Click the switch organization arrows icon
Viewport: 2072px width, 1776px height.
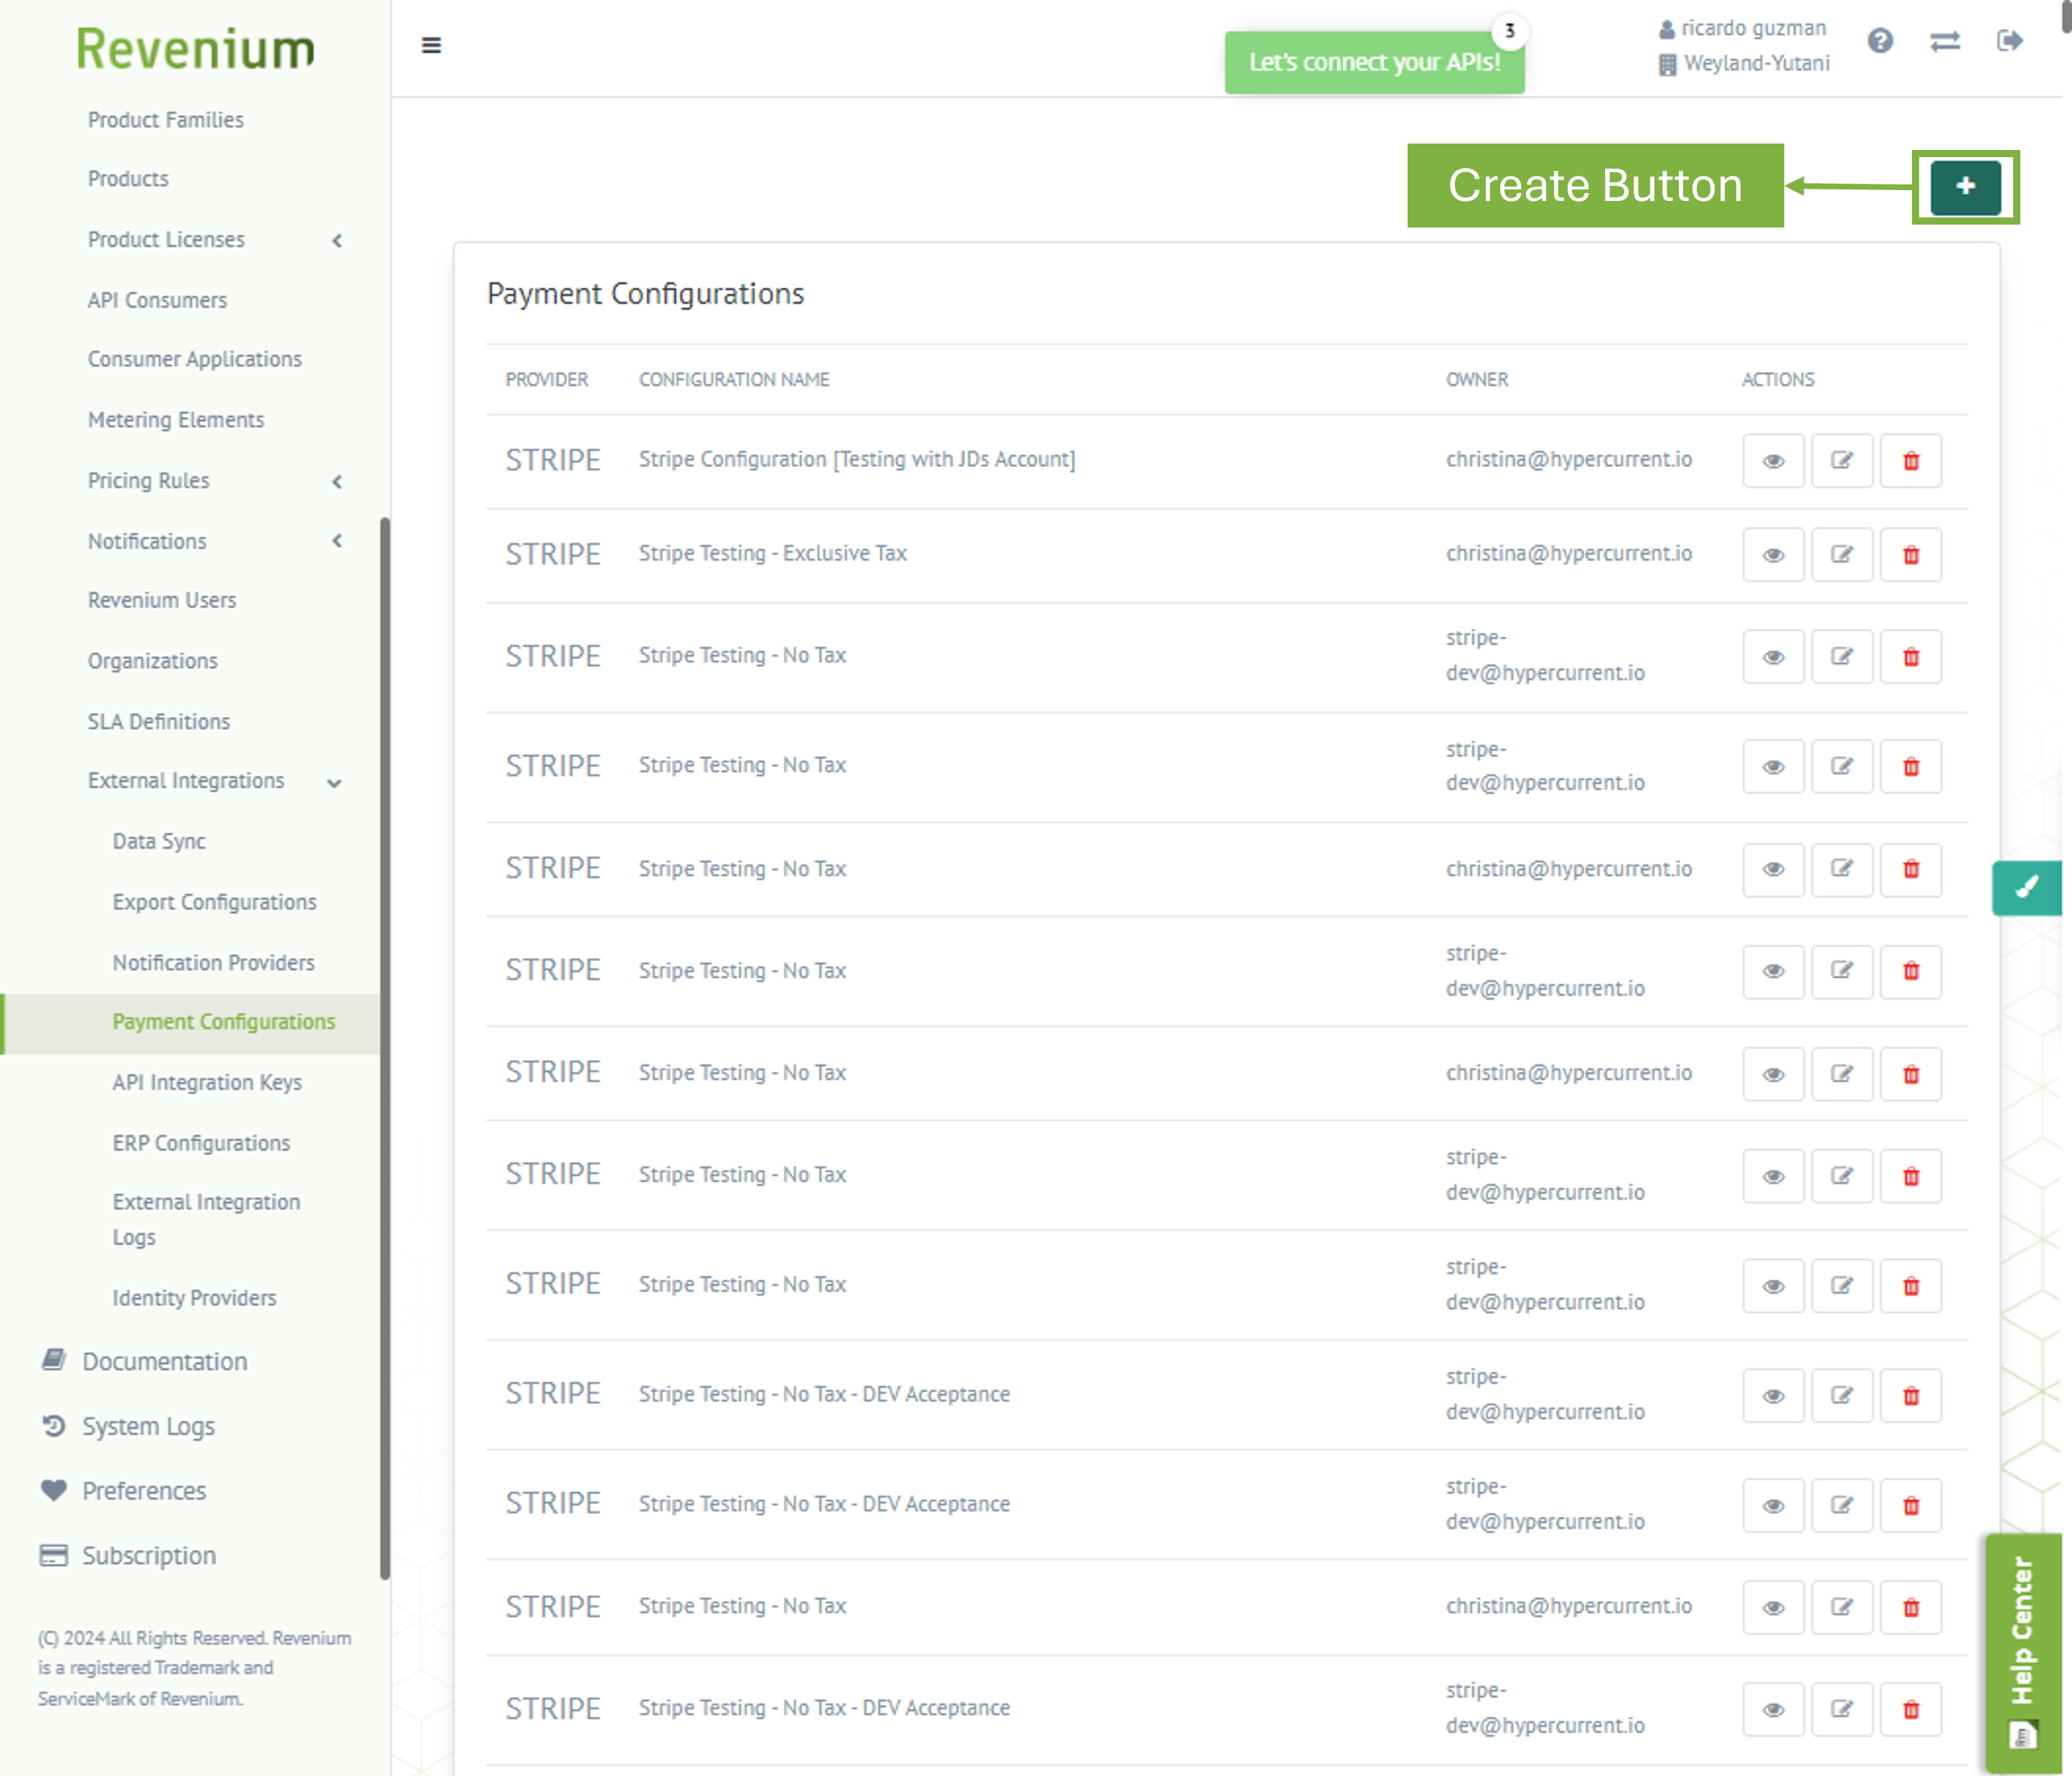point(1944,41)
